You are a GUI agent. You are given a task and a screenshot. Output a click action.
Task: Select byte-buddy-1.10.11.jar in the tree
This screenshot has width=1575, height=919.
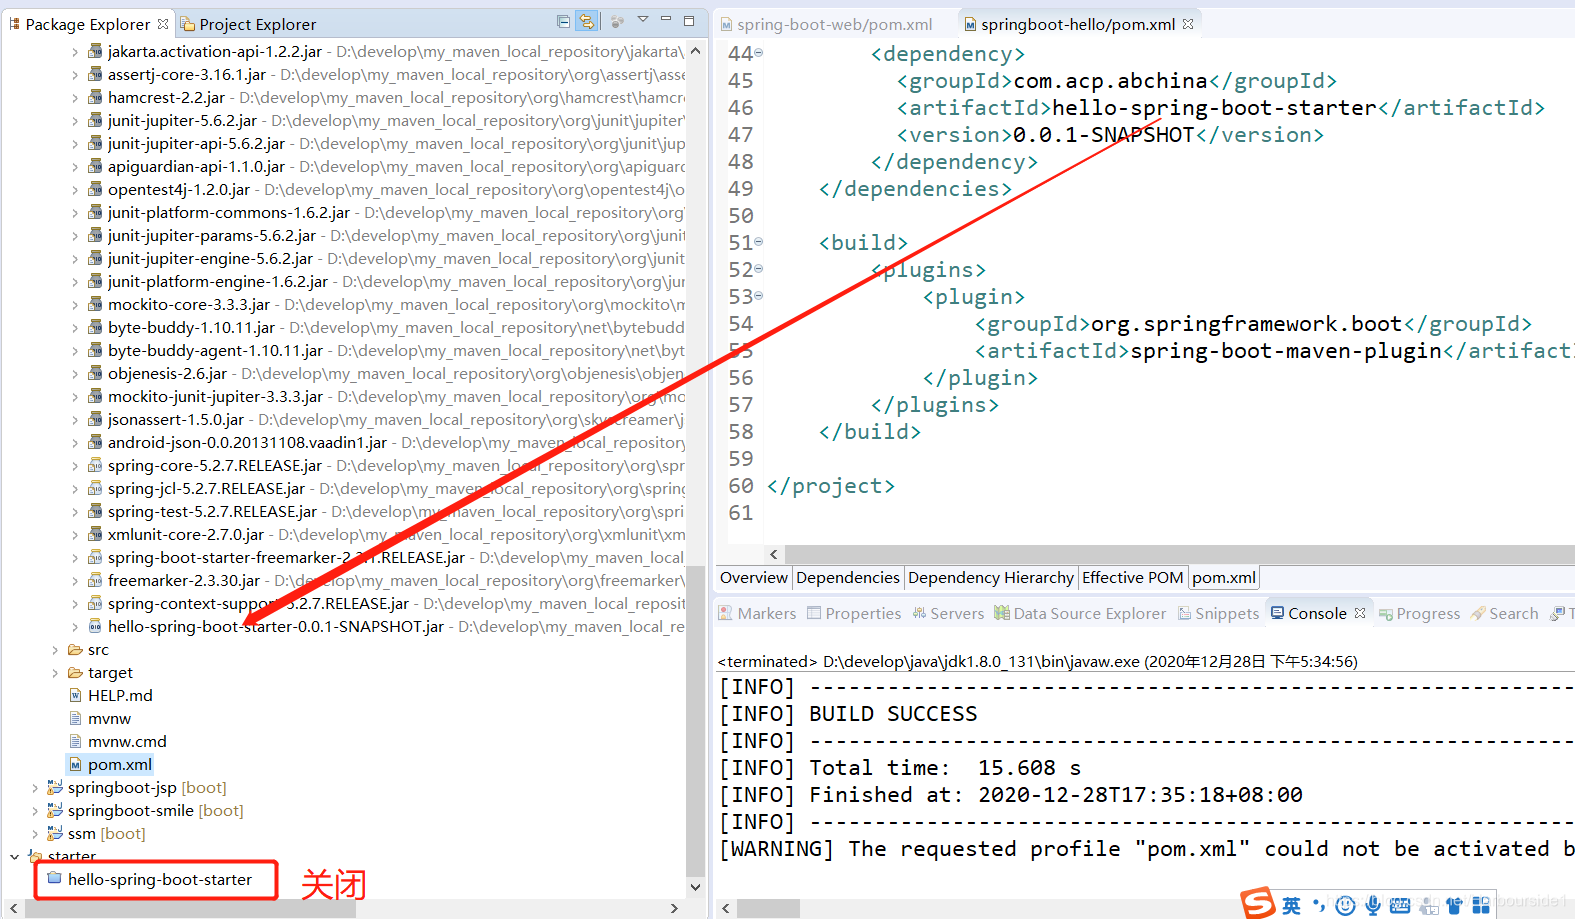coord(191,328)
